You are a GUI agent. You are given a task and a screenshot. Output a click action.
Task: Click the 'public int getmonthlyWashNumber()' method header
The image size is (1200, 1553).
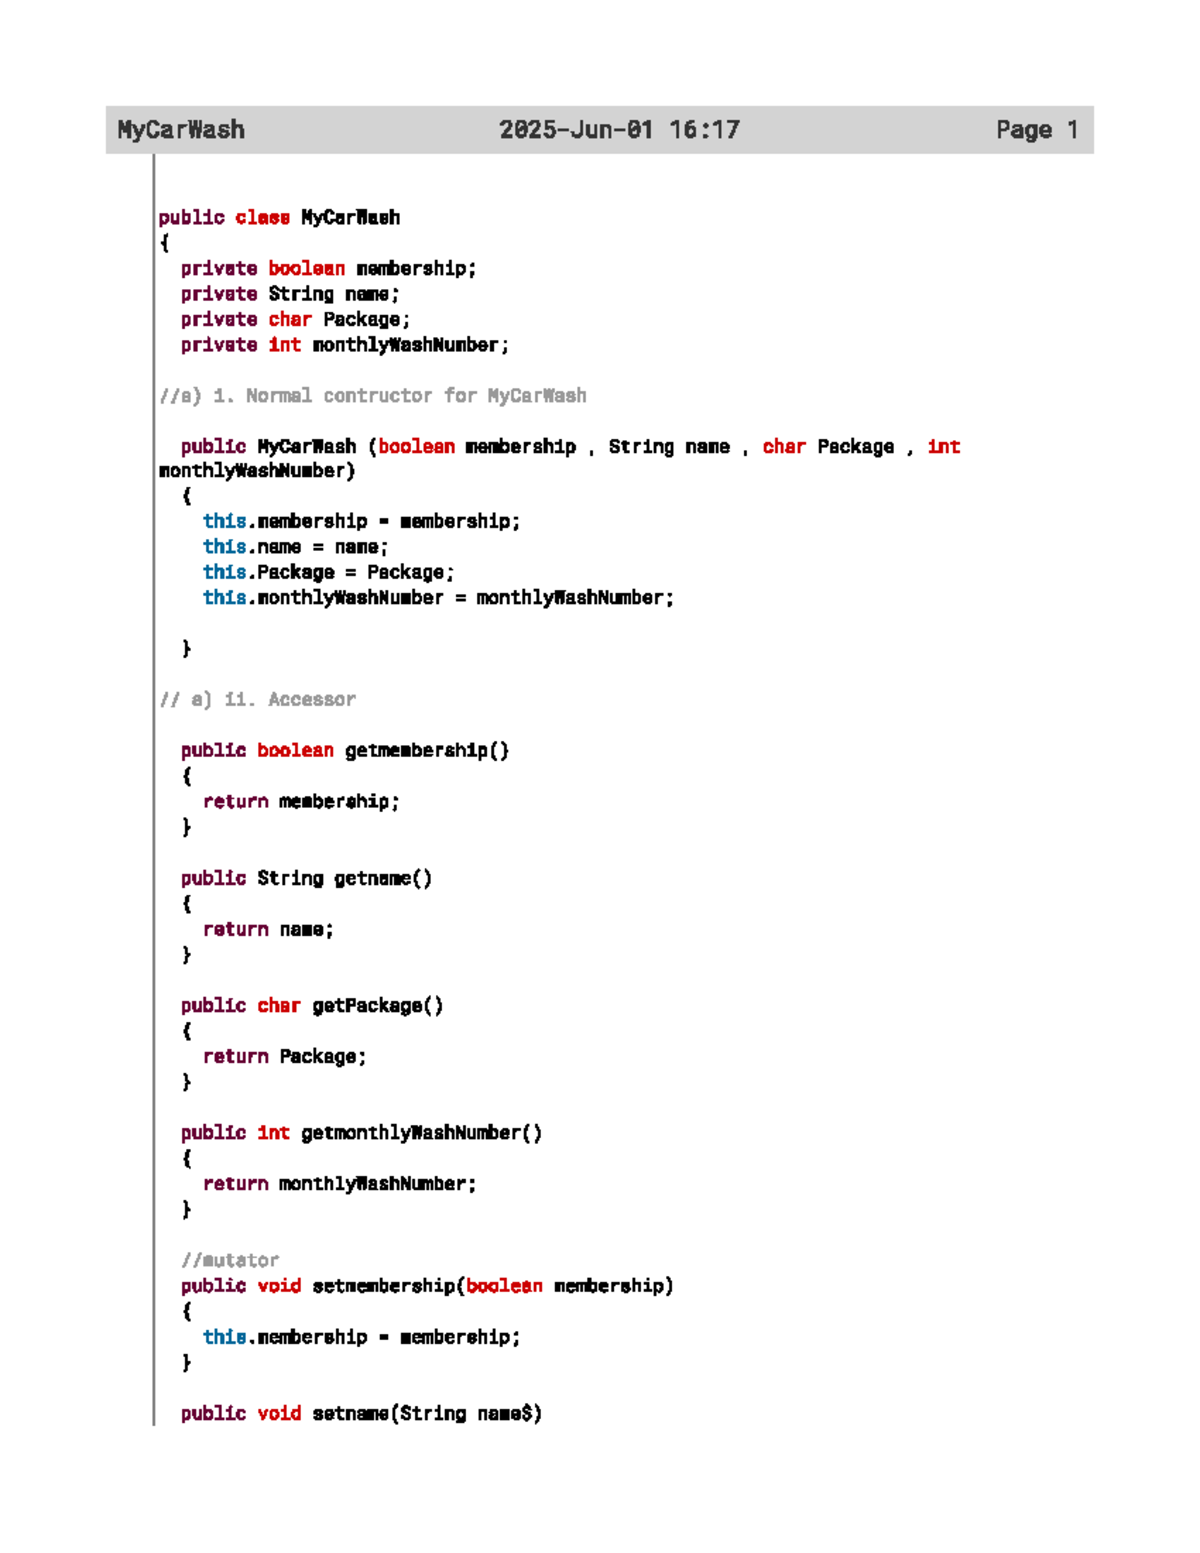(x=362, y=1133)
